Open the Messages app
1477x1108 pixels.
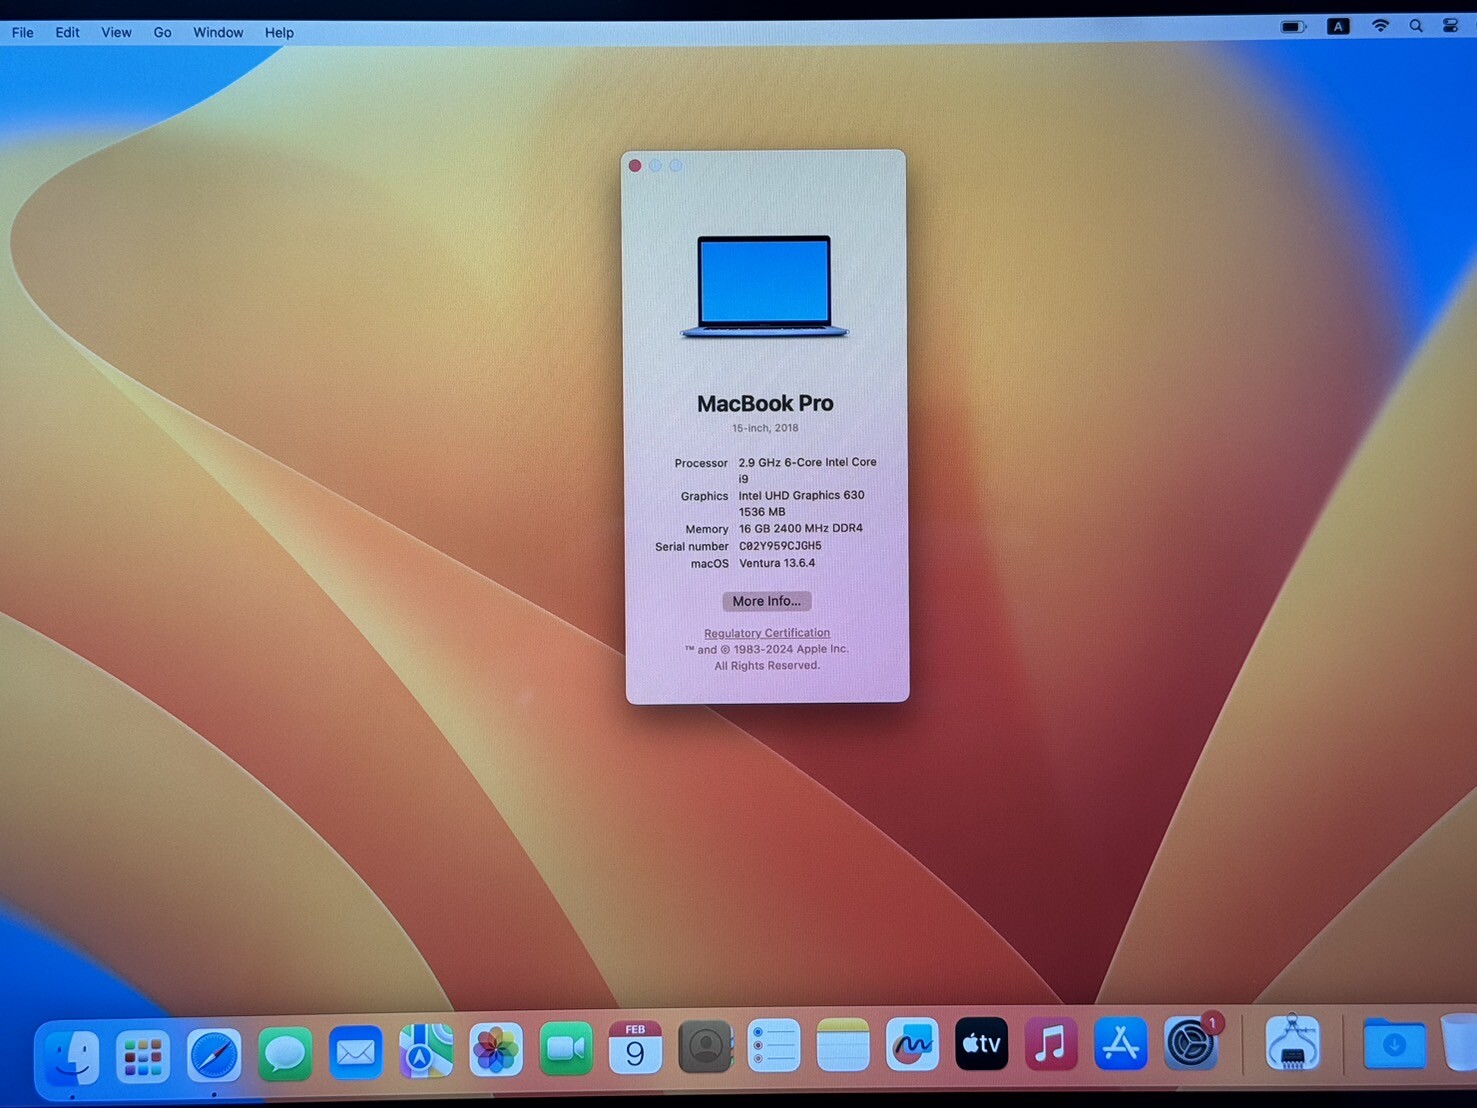click(x=285, y=1055)
